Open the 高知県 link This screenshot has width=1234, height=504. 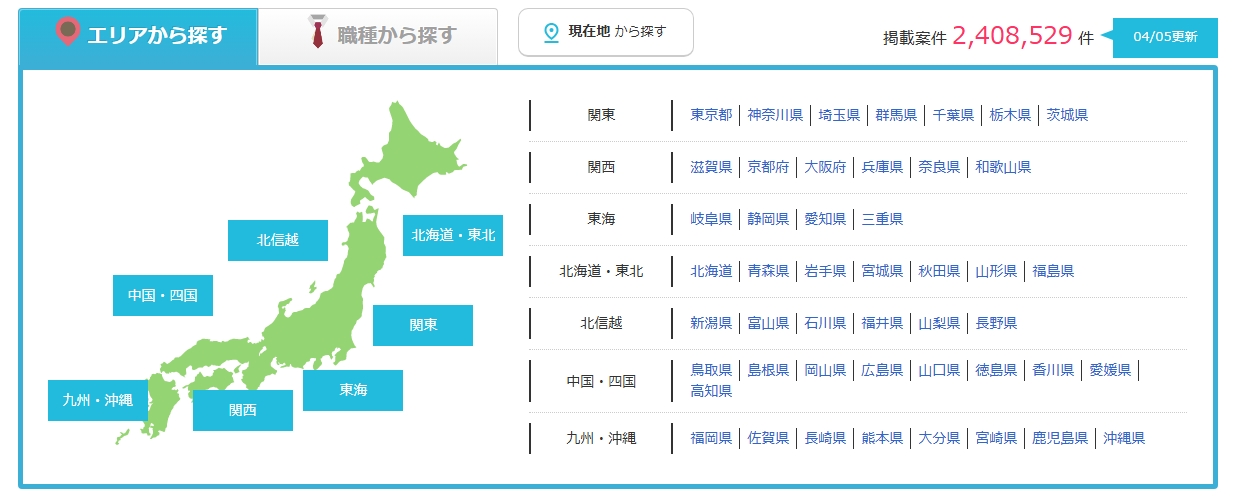[711, 391]
